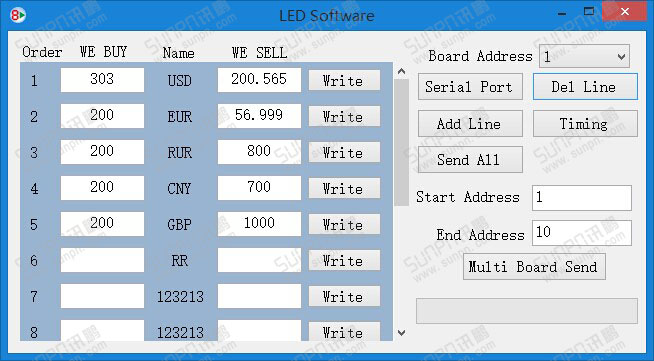This screenshot has width=654, height=361.
Task: Click the empty WE BUY field in row 6
Action: (x=102, y=260)
